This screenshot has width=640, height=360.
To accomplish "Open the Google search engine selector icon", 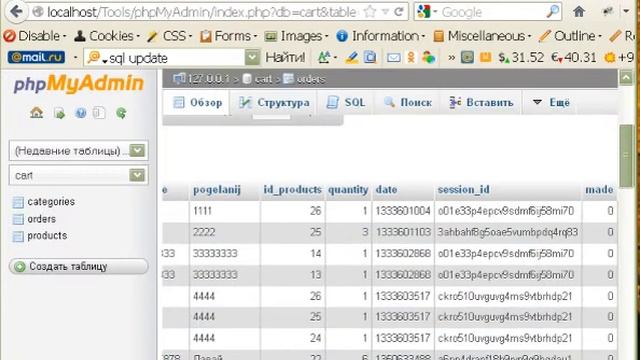I will point(424,12).
